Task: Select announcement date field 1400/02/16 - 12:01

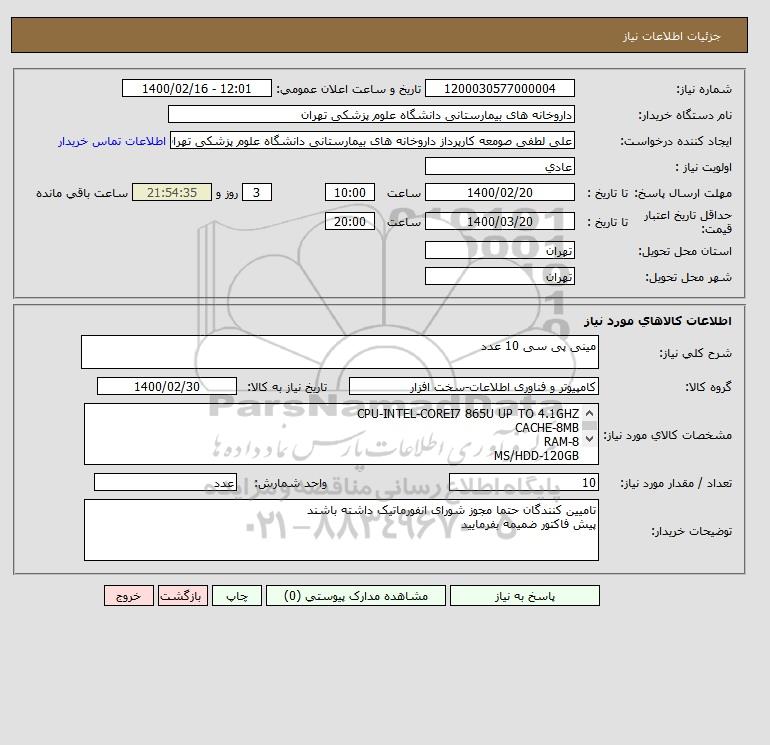Action: (196, 88)
